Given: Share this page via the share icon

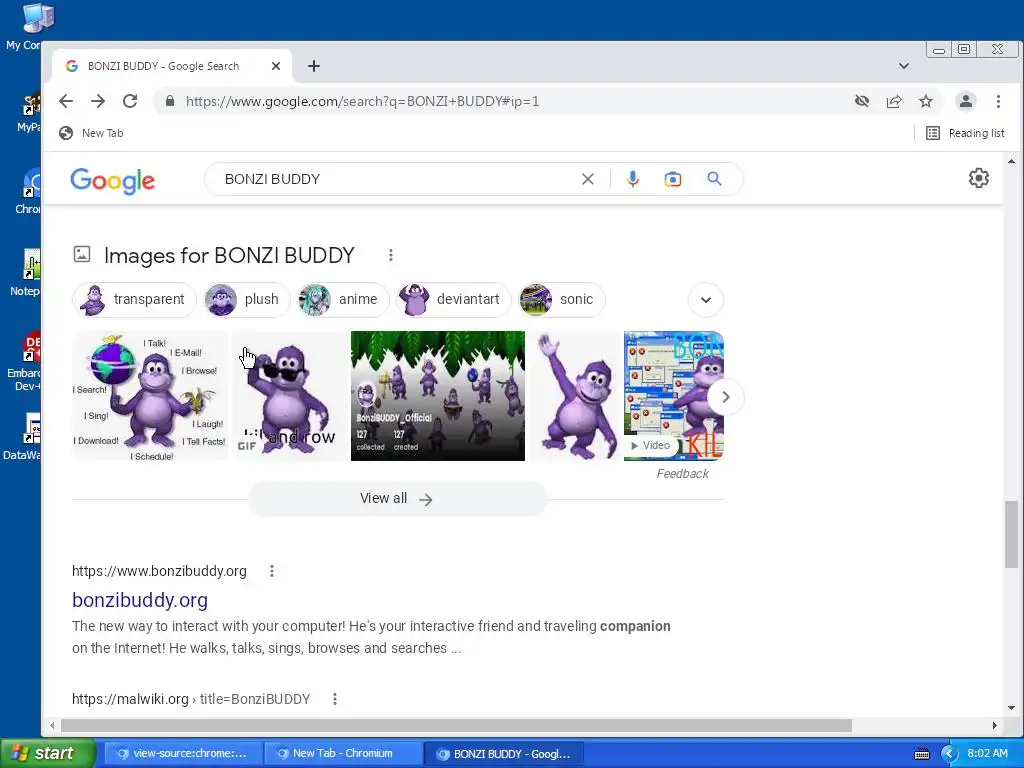Looking at the screenshot, I should click(894, 101).
